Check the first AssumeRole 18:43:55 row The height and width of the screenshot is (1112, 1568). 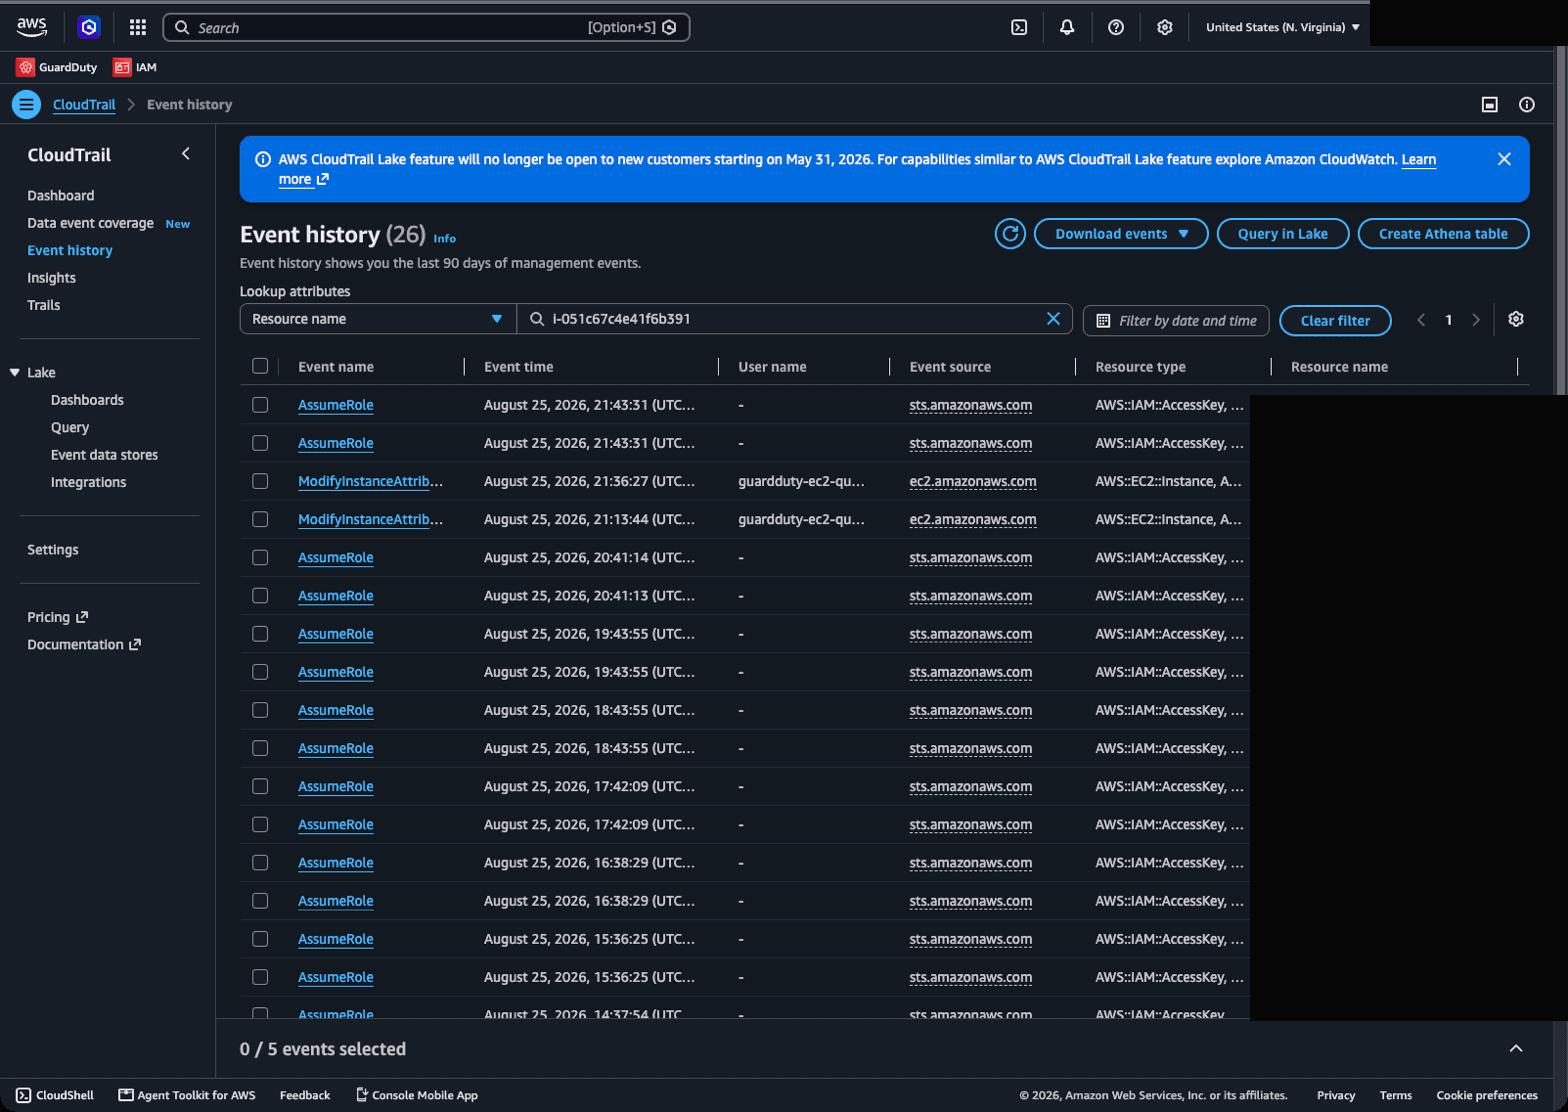(260, 710)
